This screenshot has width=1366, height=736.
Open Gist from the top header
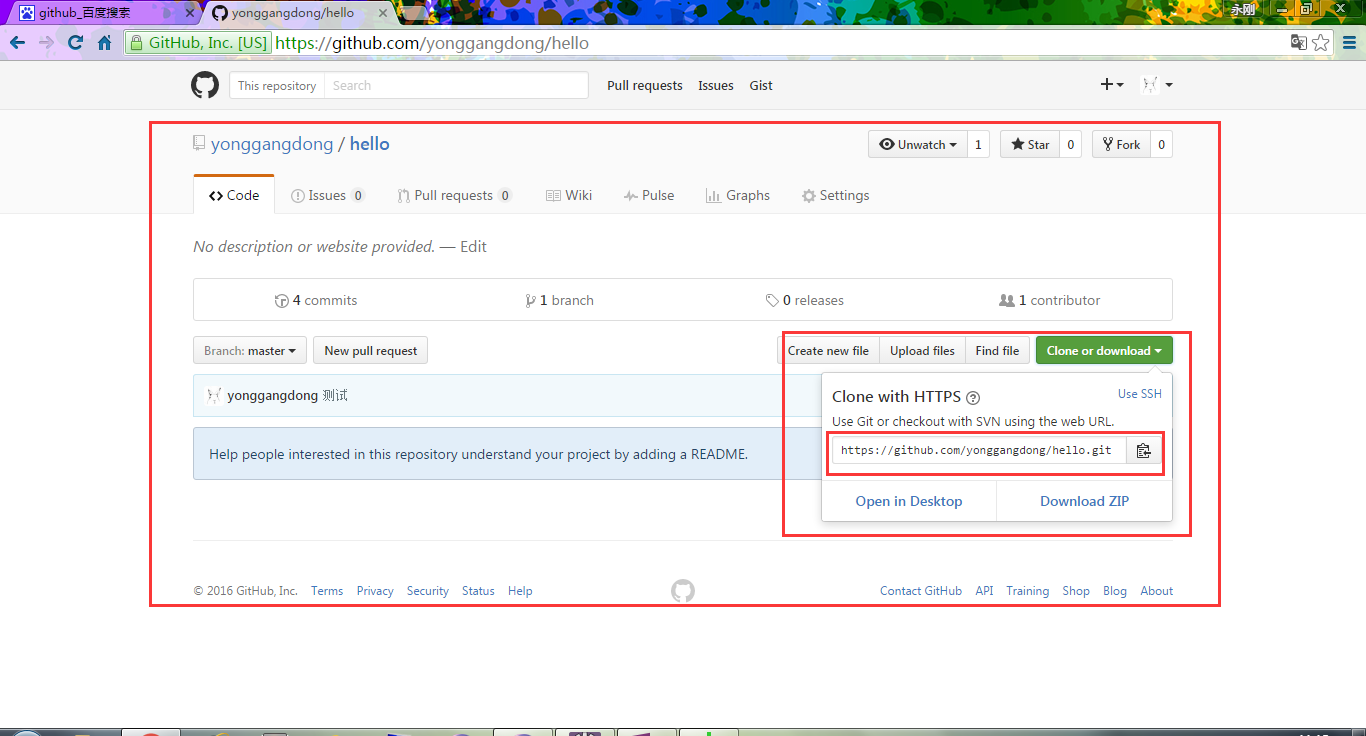(761, 86)
